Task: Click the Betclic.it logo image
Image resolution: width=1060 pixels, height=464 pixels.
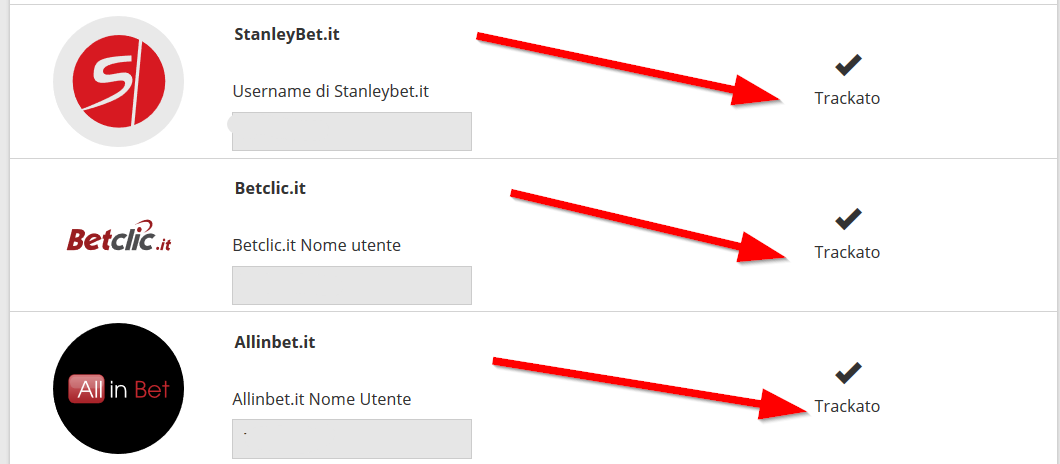Action: pos(119,236)
